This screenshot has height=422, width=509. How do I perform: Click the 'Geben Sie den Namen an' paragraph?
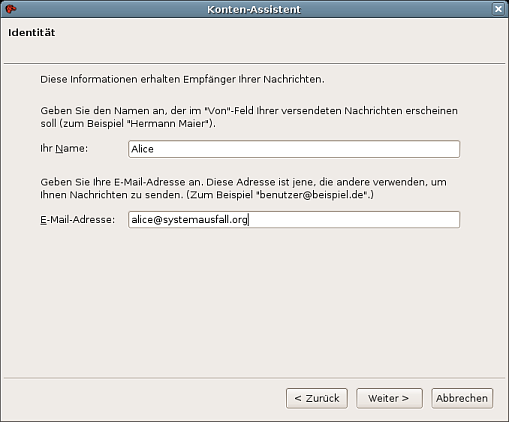249,117
